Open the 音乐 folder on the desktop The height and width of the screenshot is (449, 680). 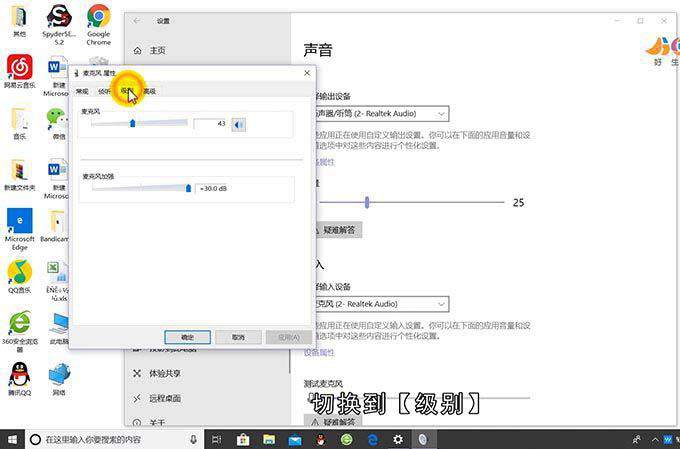click(20, 124)
